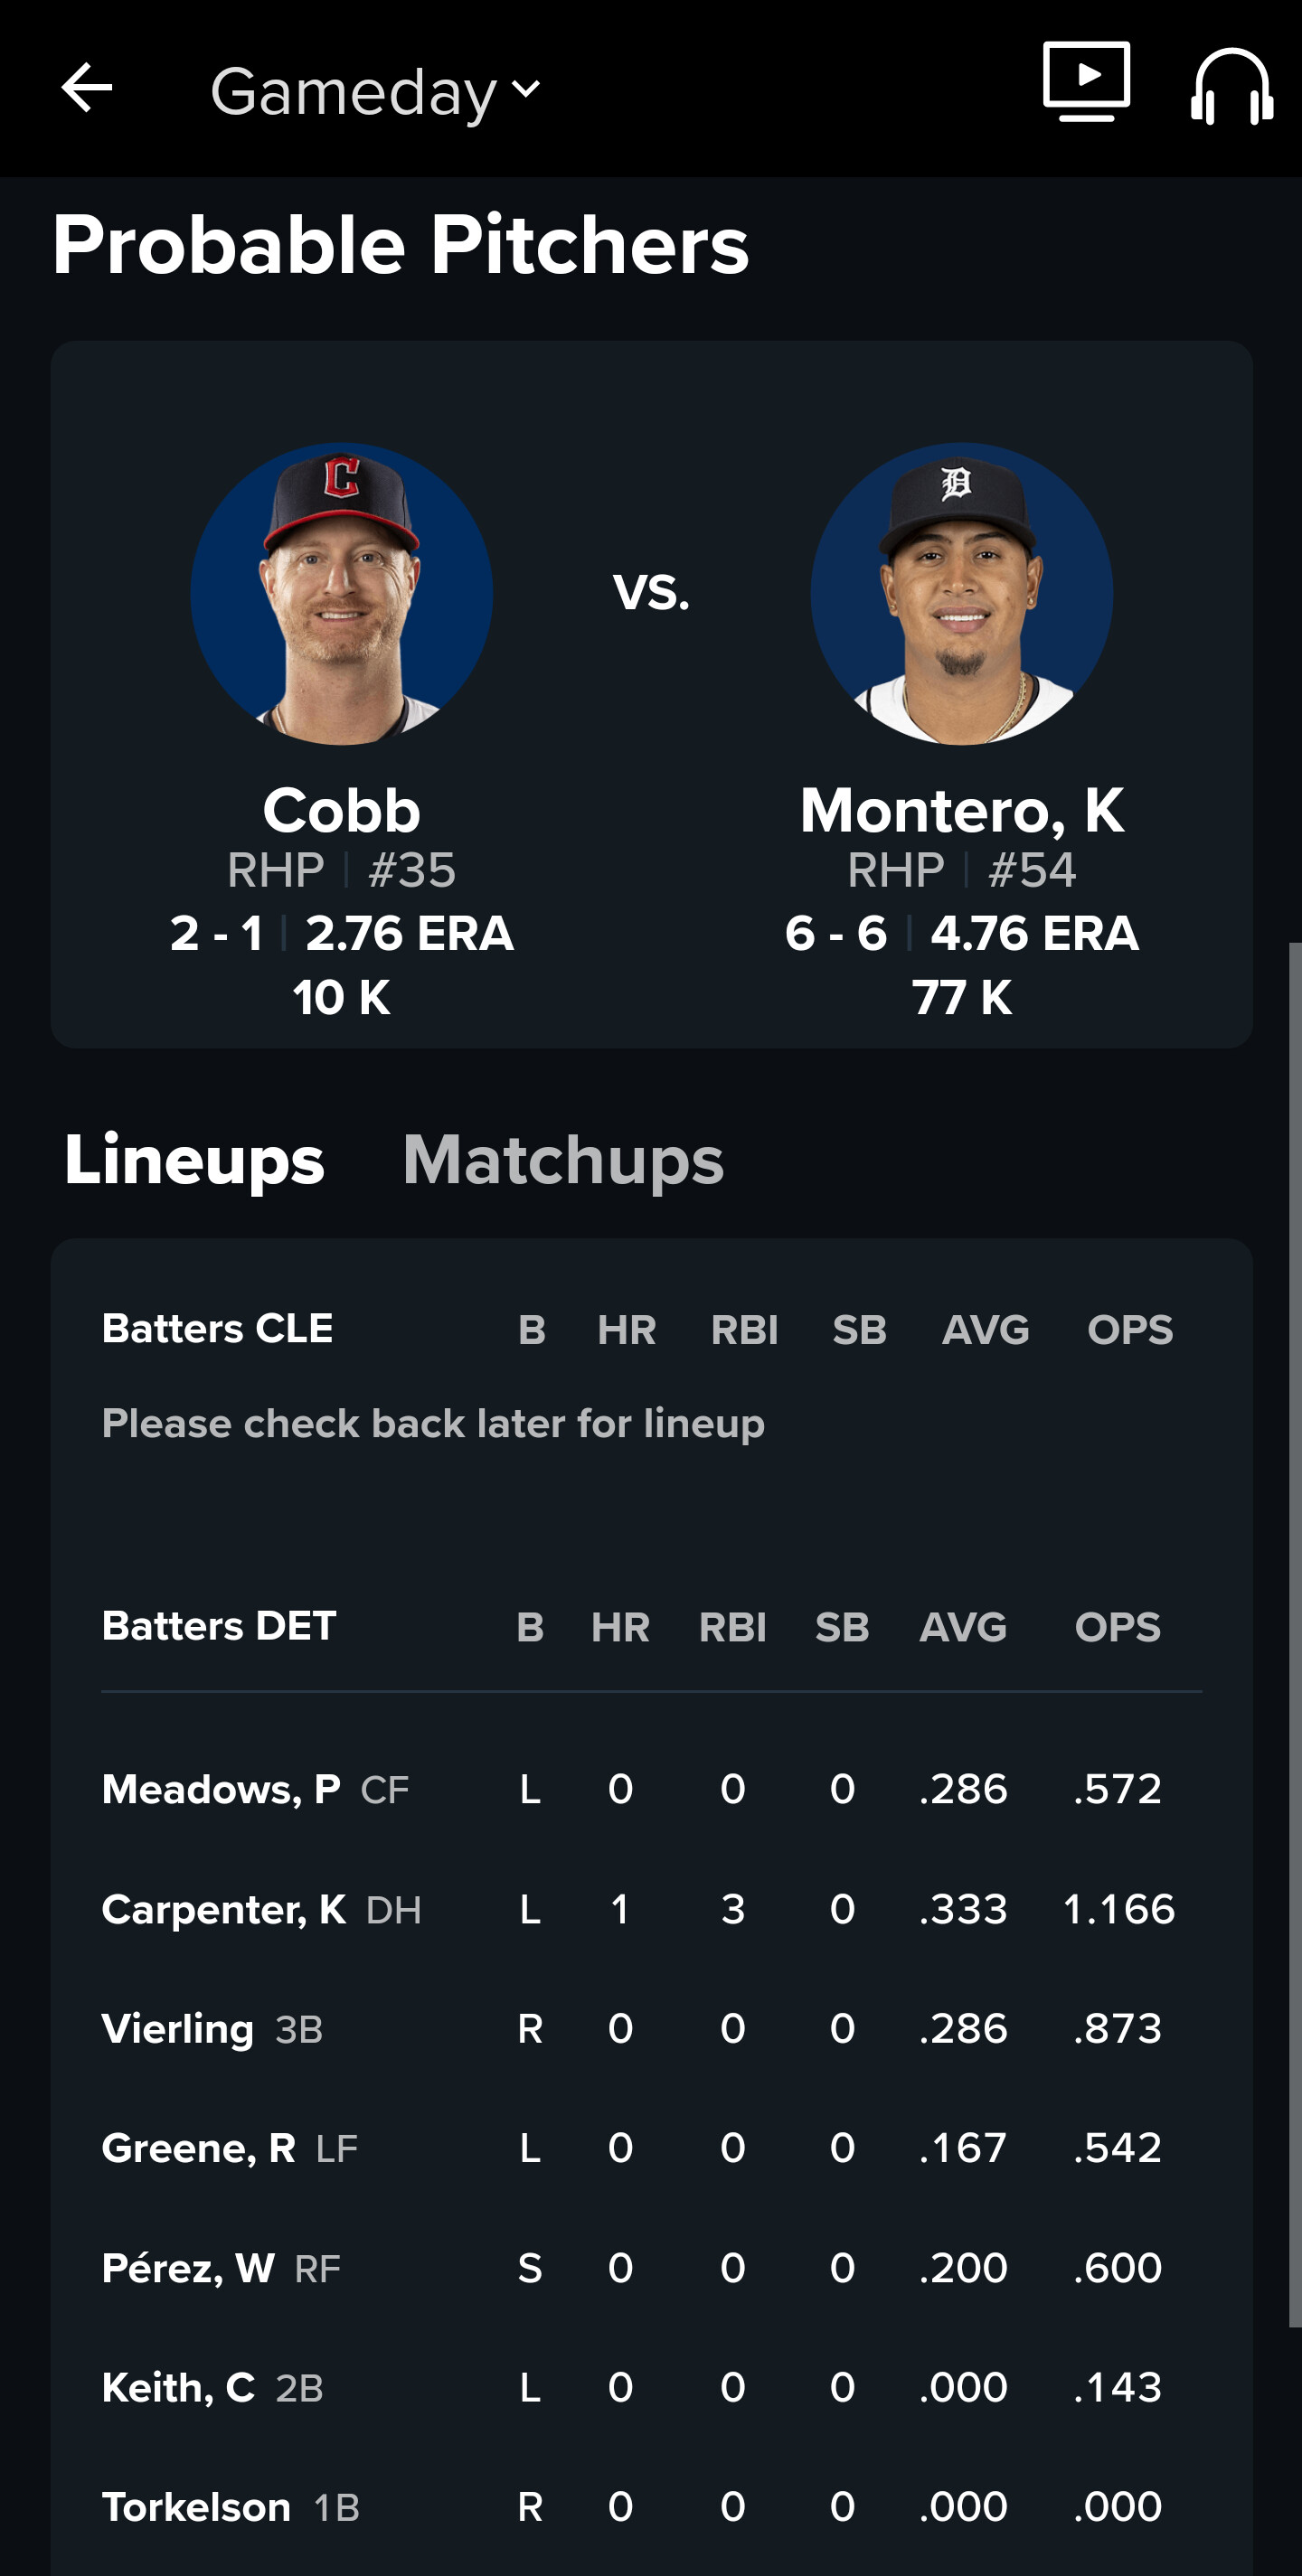This screenshot has width=1302, height=2576.
Task: Tap the OPS column header for DET
Action: coord(1117,1627)
